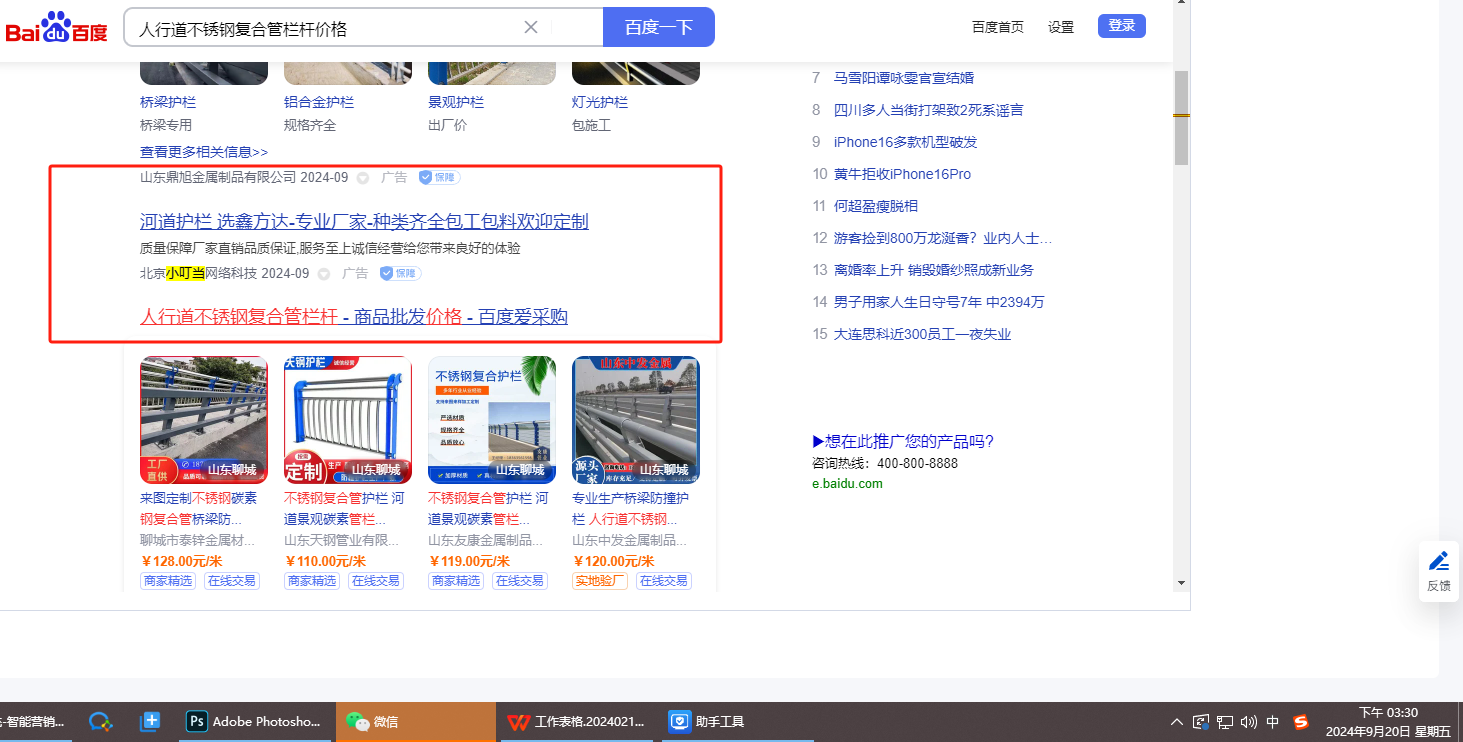Viewport: 1463px width, 742px height.
Task: Open hot search 四川多人当街打架致2死系谣言
Action: click(929, 110)
